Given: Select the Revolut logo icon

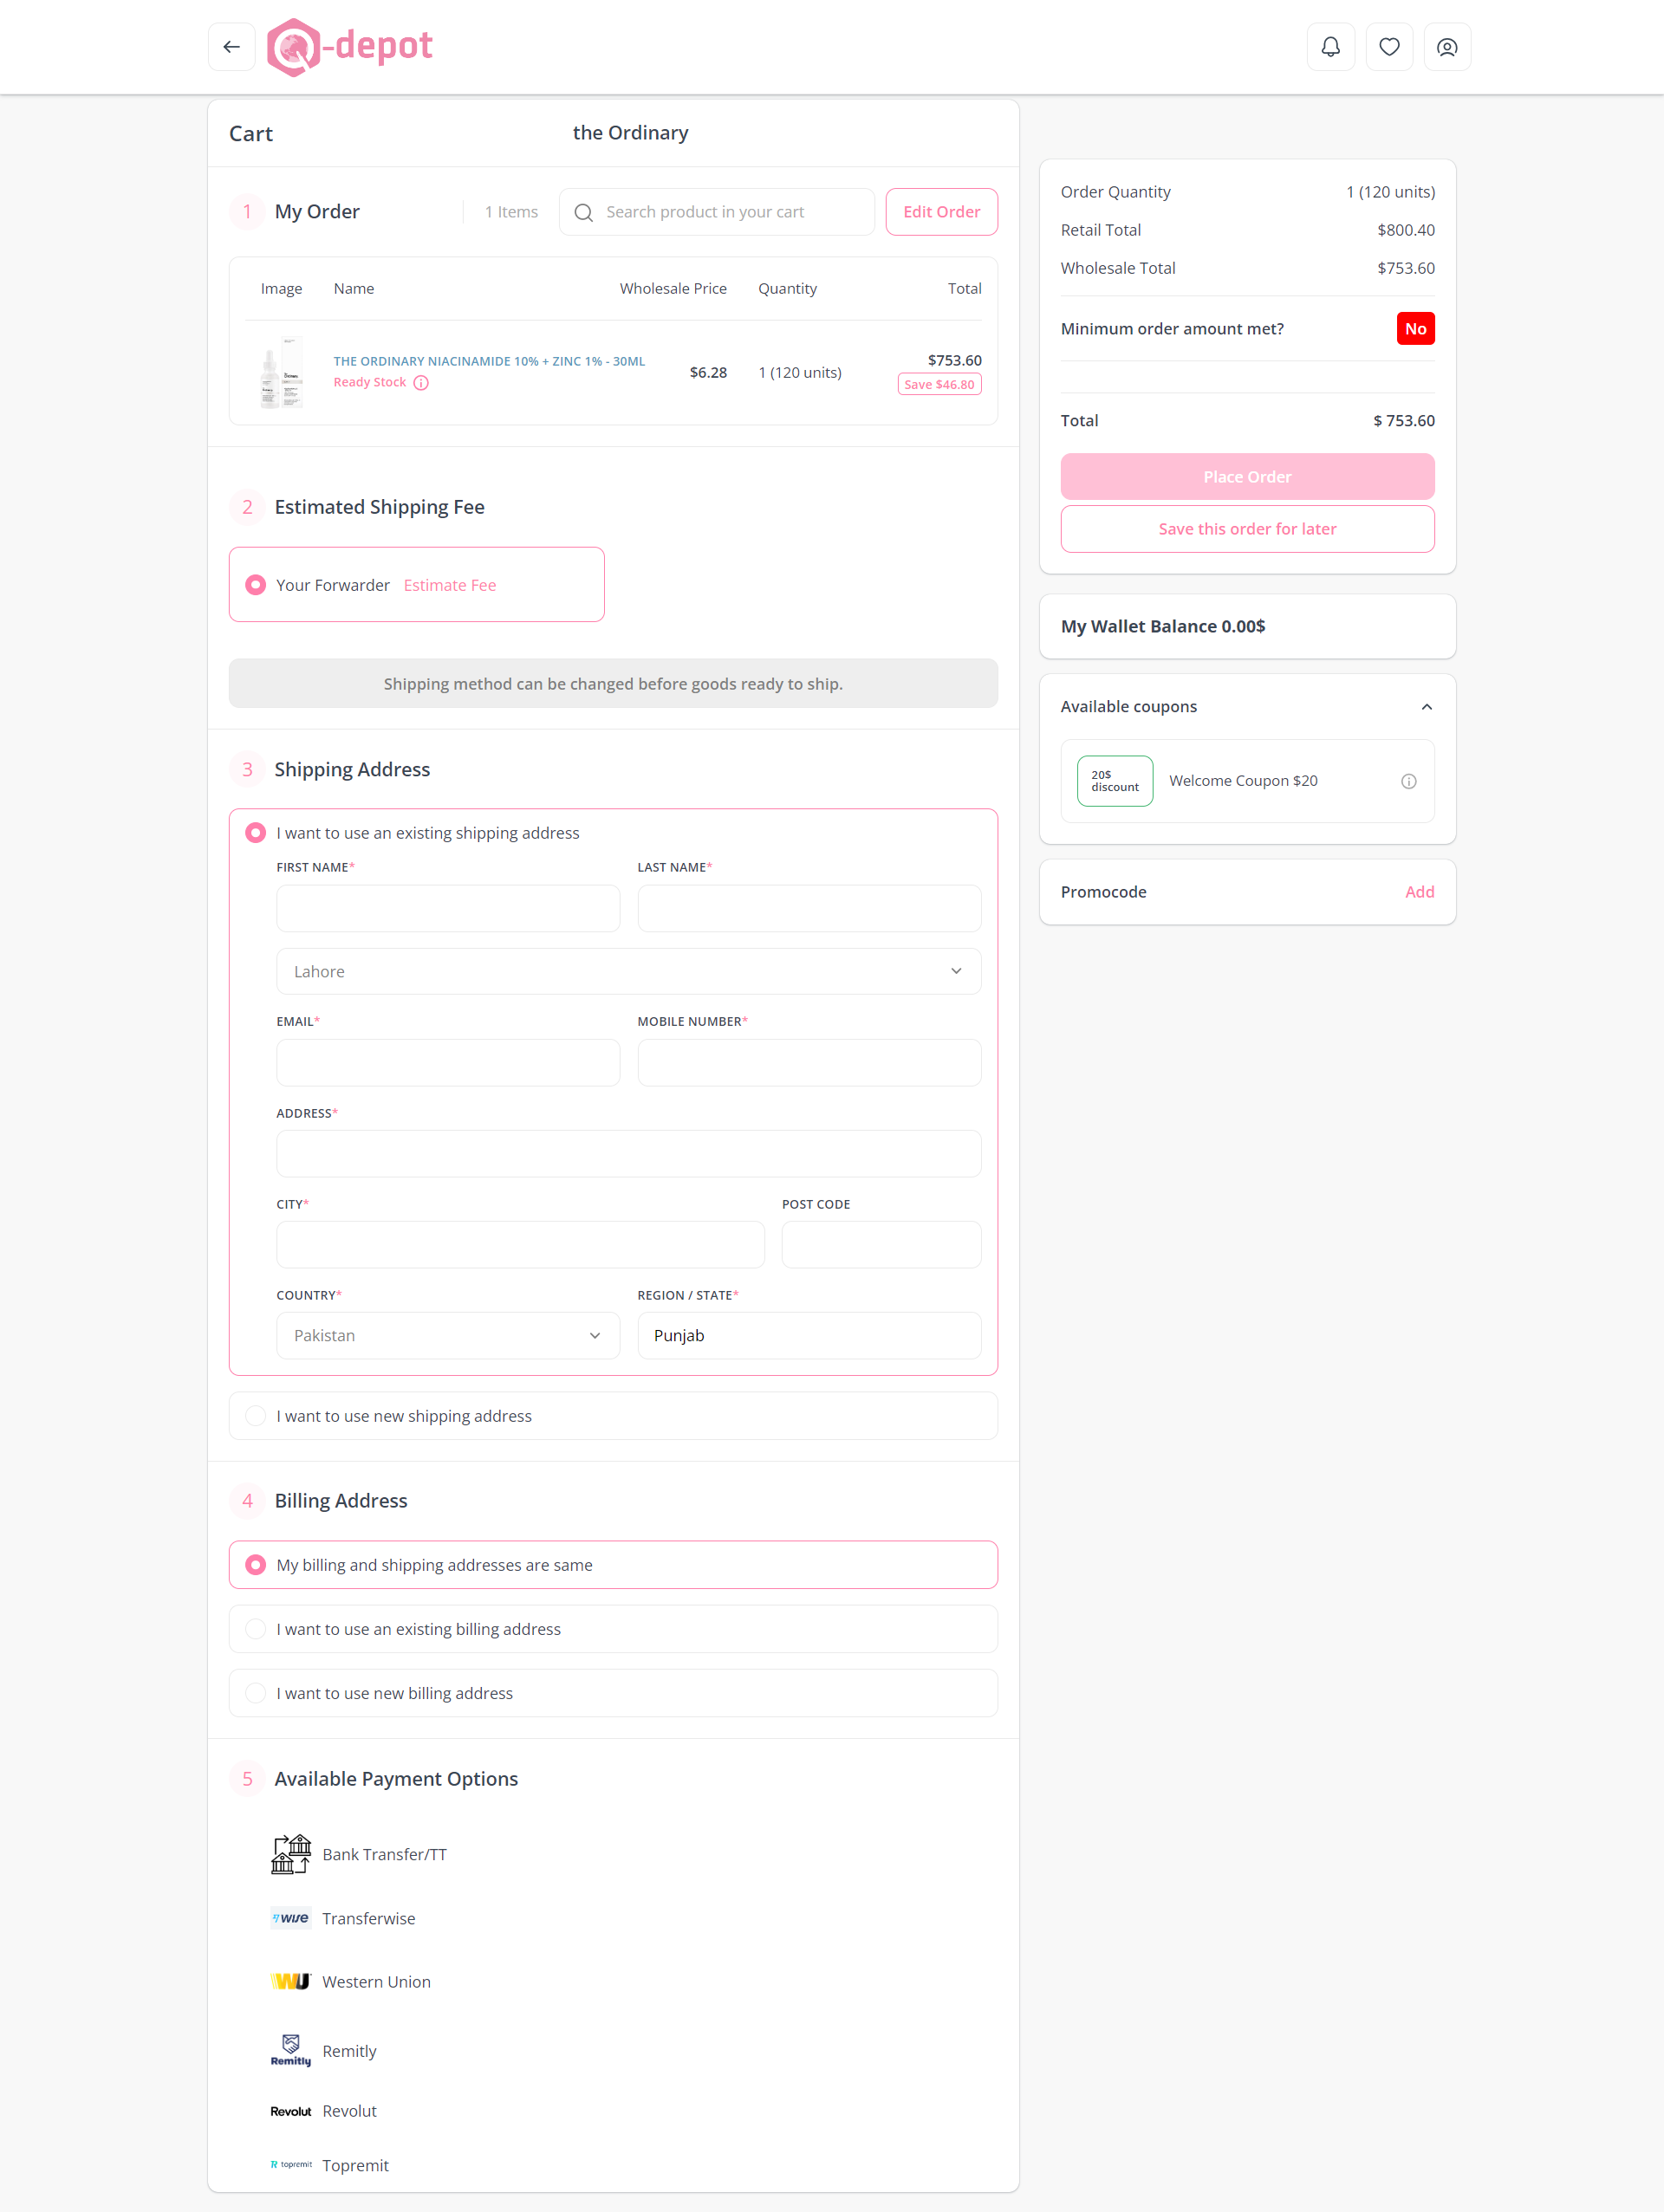Looking at the screenshot, I should click(x=290, y=2111).
